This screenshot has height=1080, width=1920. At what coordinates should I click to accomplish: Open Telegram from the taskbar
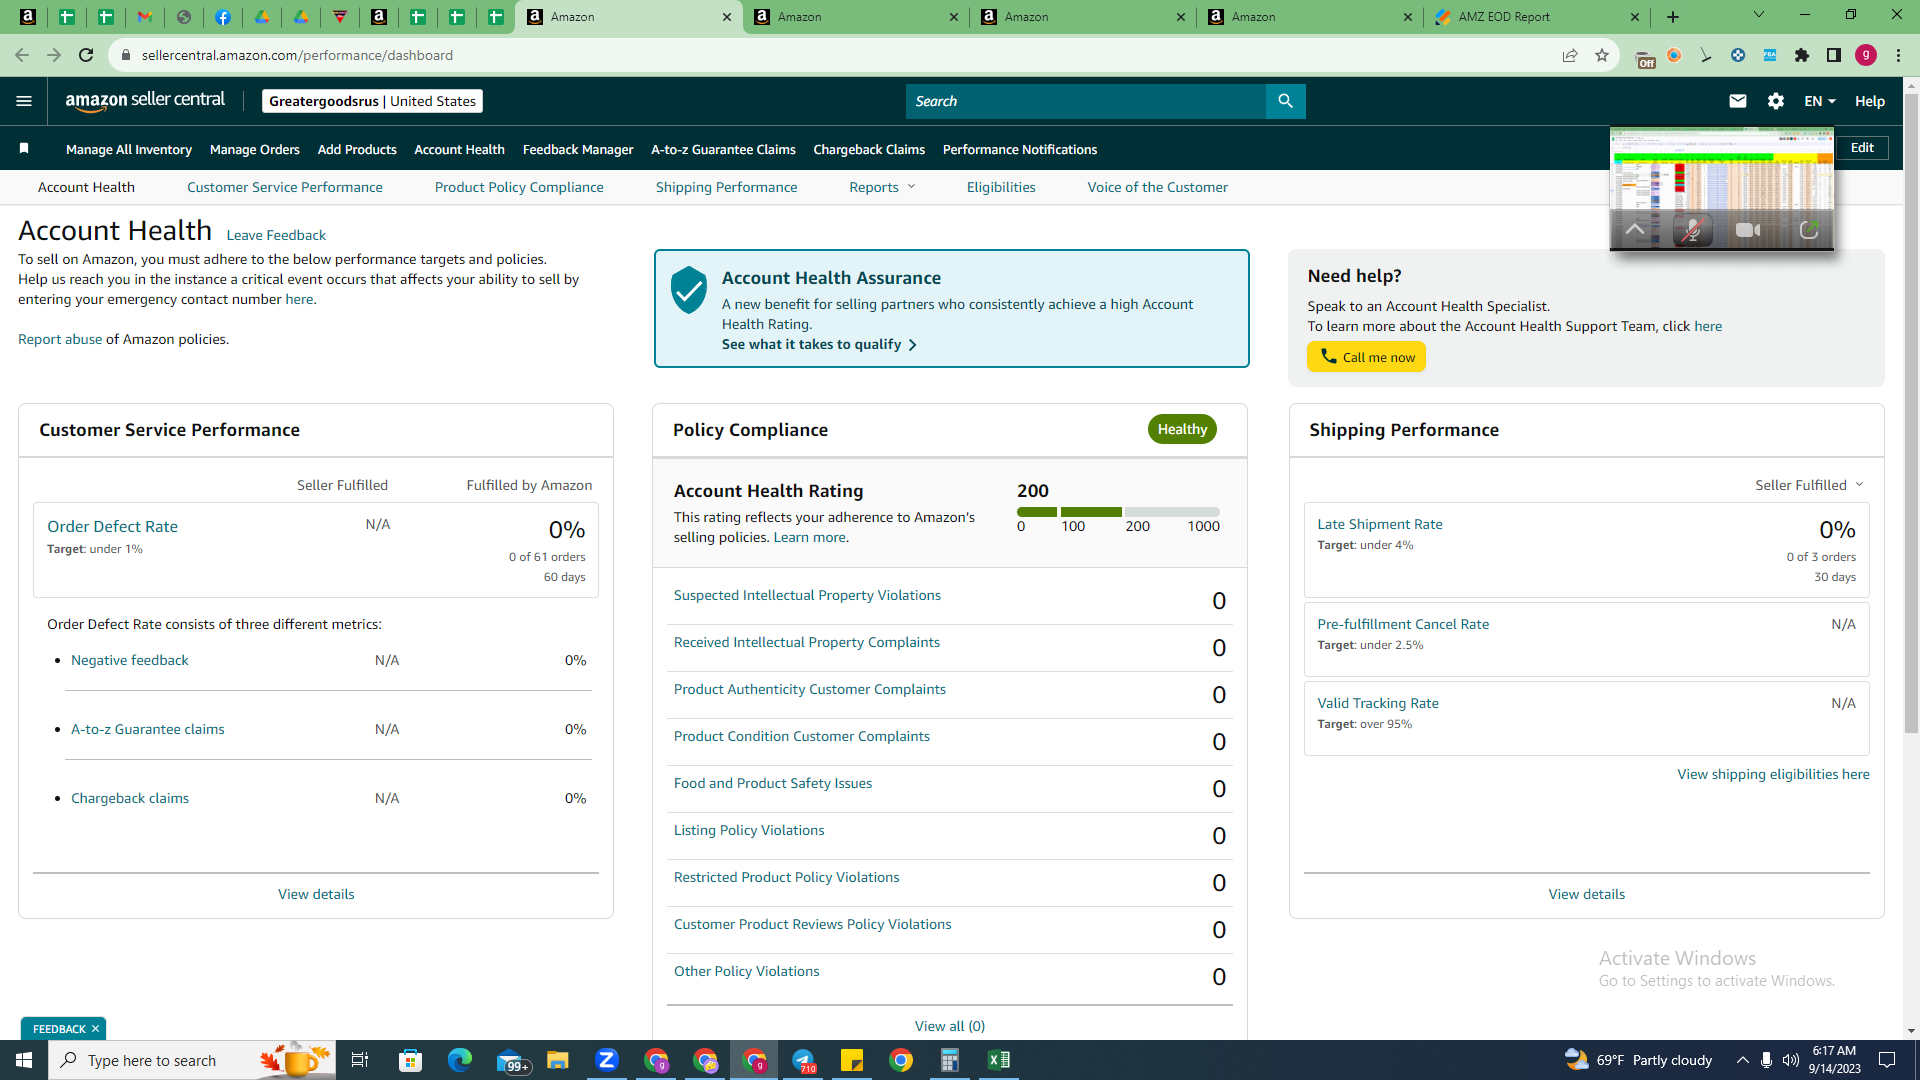tap(803, 1060)
